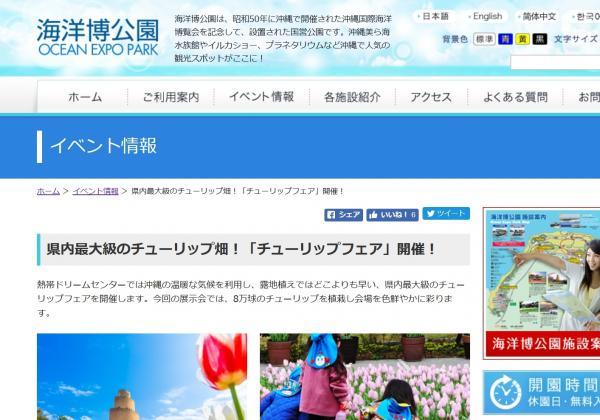Open the ご利用案内 navigation item
The width and height of the screenshot is (600, 420).
pyautogui.click(x=171, y=97)
